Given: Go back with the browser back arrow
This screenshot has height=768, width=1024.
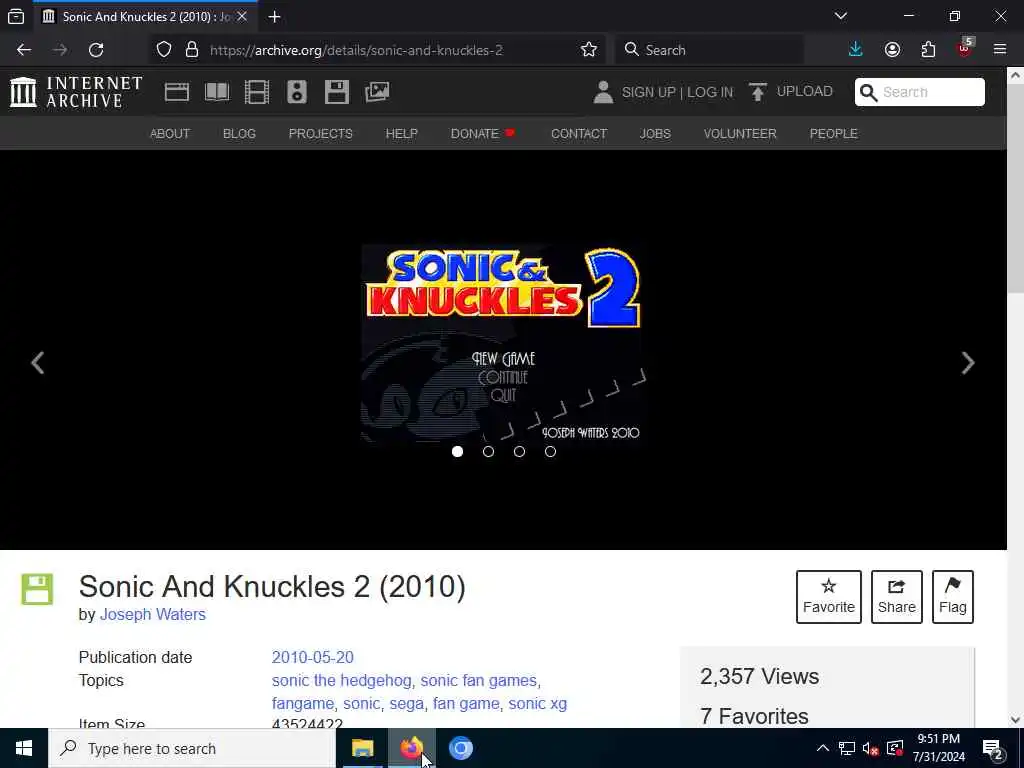Looking at the screenshot, I should [x=24, y=50].
